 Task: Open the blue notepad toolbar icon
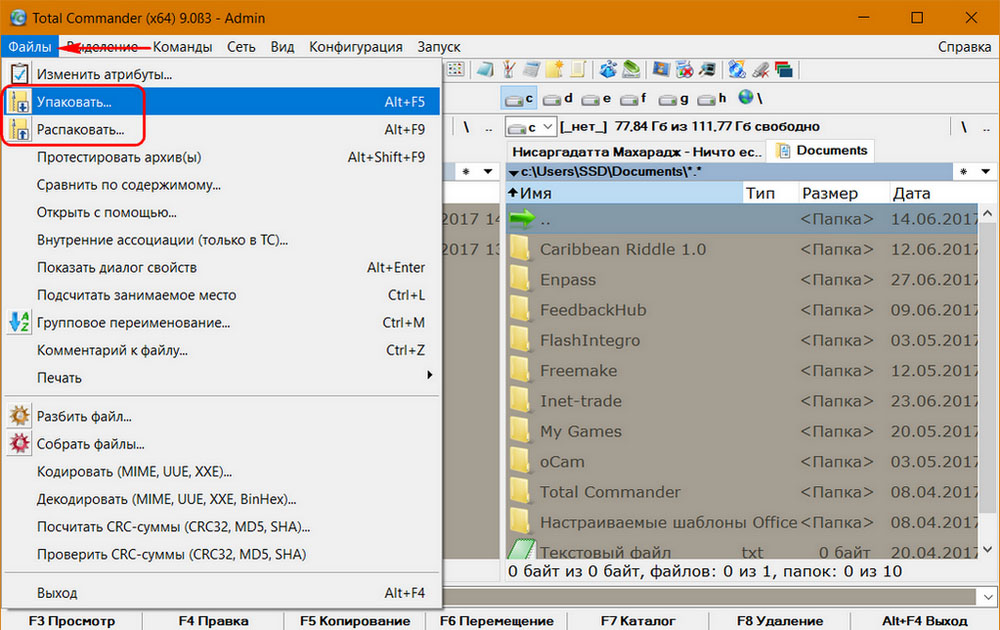pos(485,69)
